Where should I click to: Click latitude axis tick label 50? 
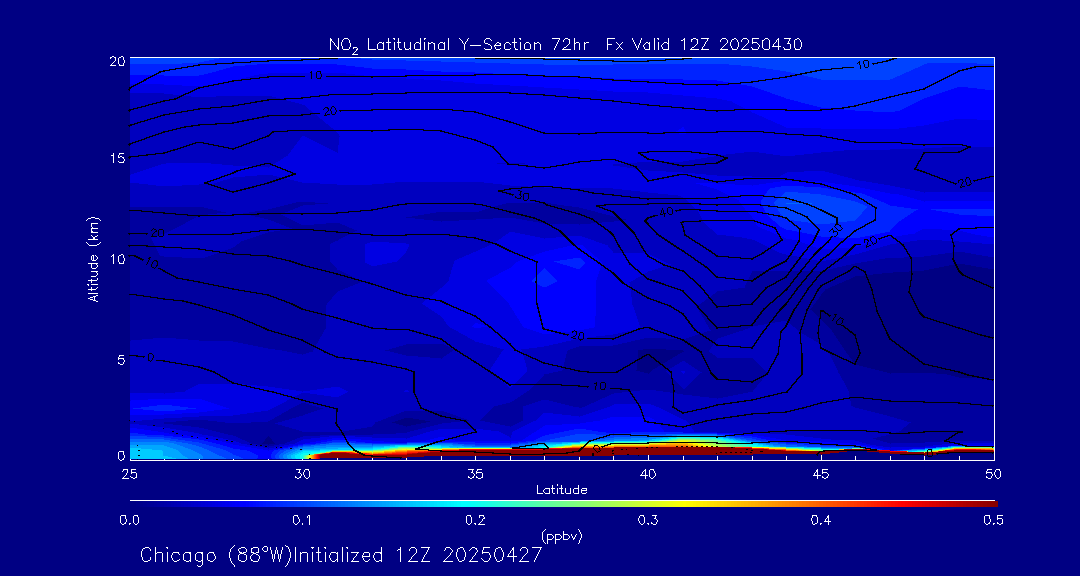coord(993,474)
